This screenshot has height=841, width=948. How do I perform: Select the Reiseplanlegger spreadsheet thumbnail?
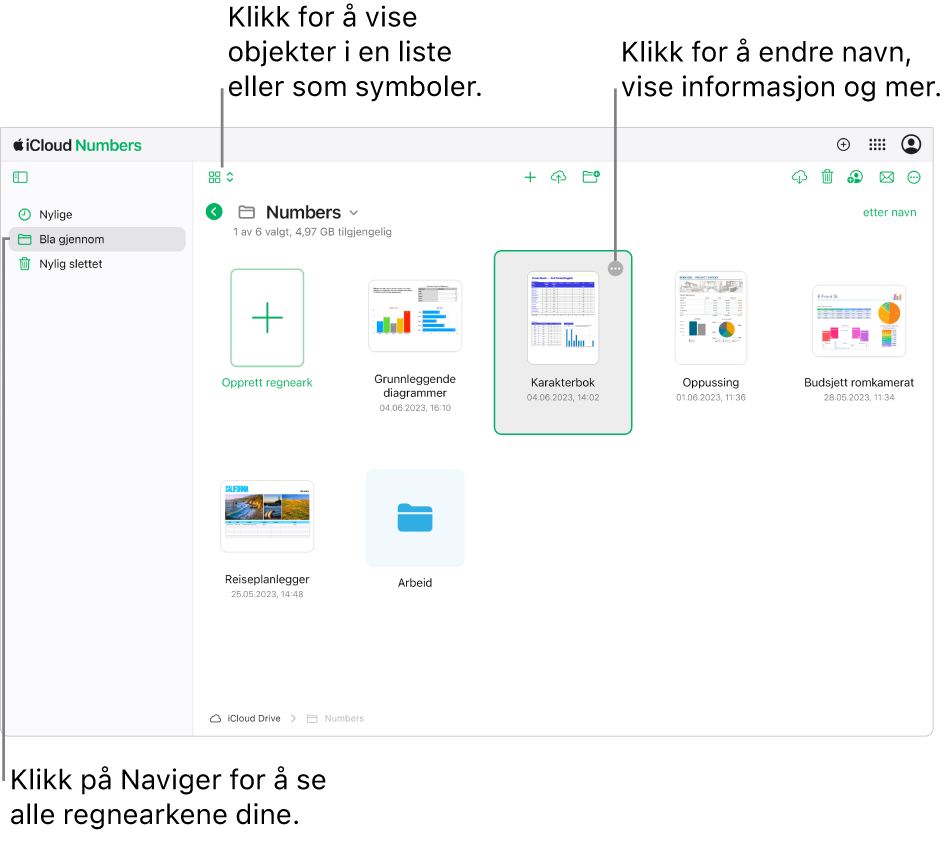point(267,516)
